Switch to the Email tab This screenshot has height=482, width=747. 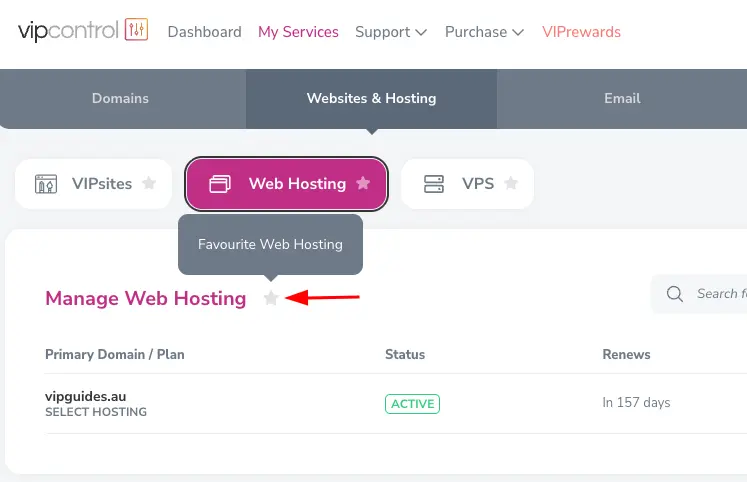[622, 98]
